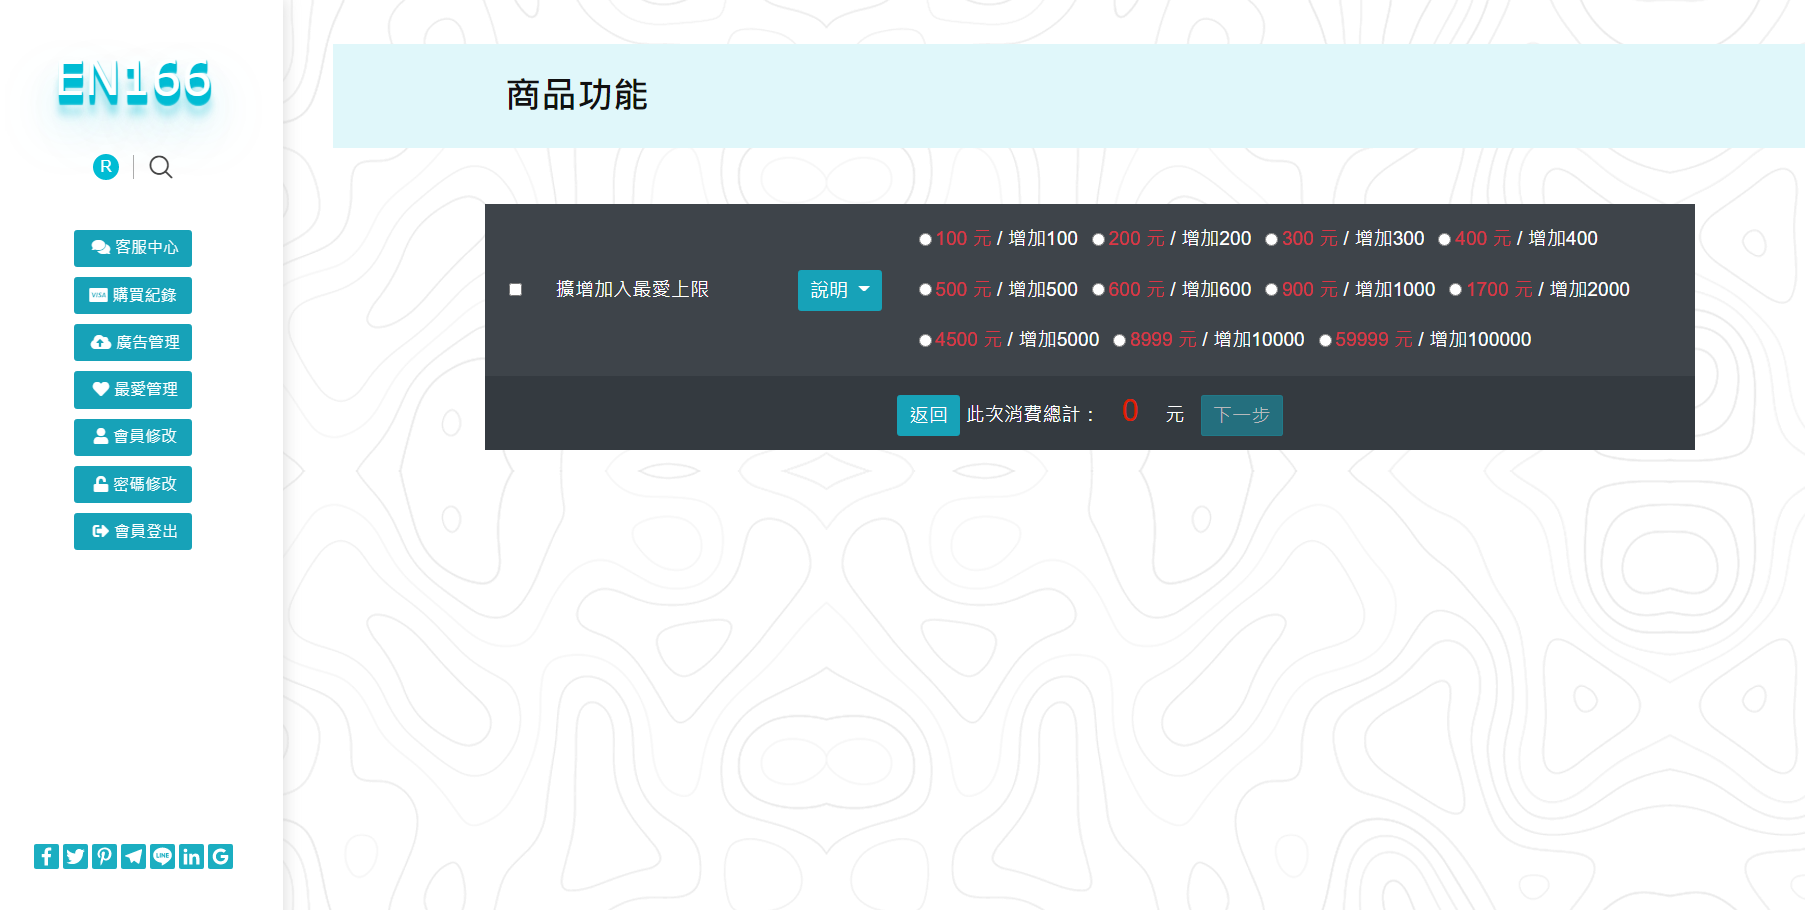Open 購買紀錄 purchase records
The height and width of the screenshot is (910, 1805).
click(133, 295)
